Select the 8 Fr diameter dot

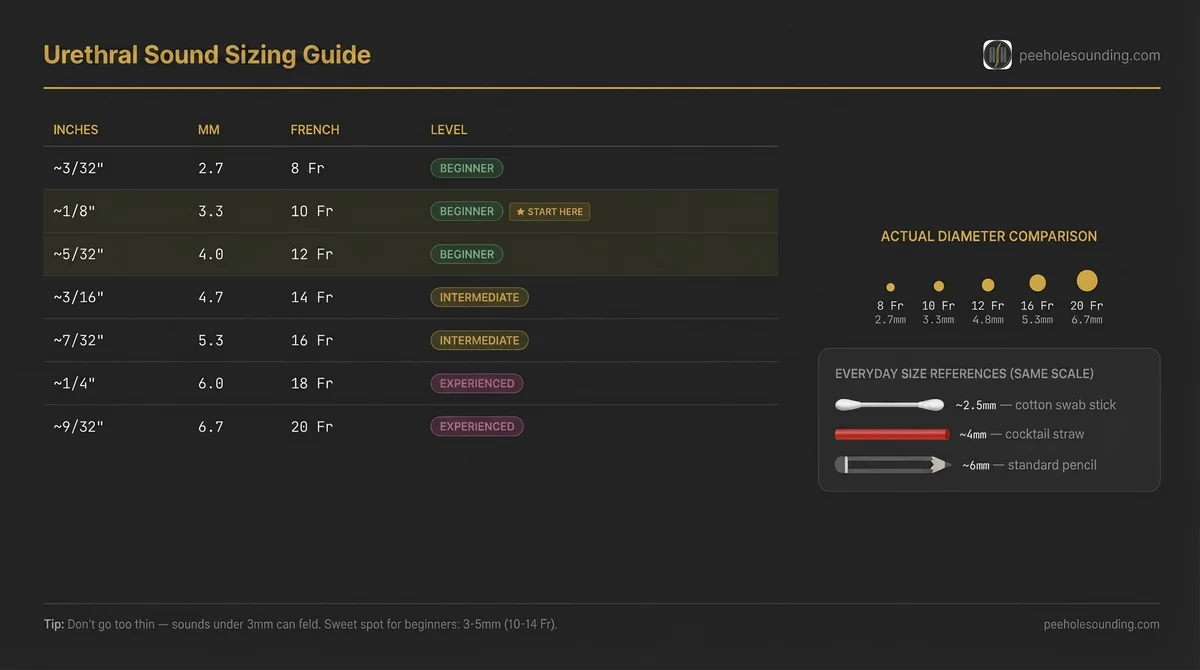coord(890,286)
